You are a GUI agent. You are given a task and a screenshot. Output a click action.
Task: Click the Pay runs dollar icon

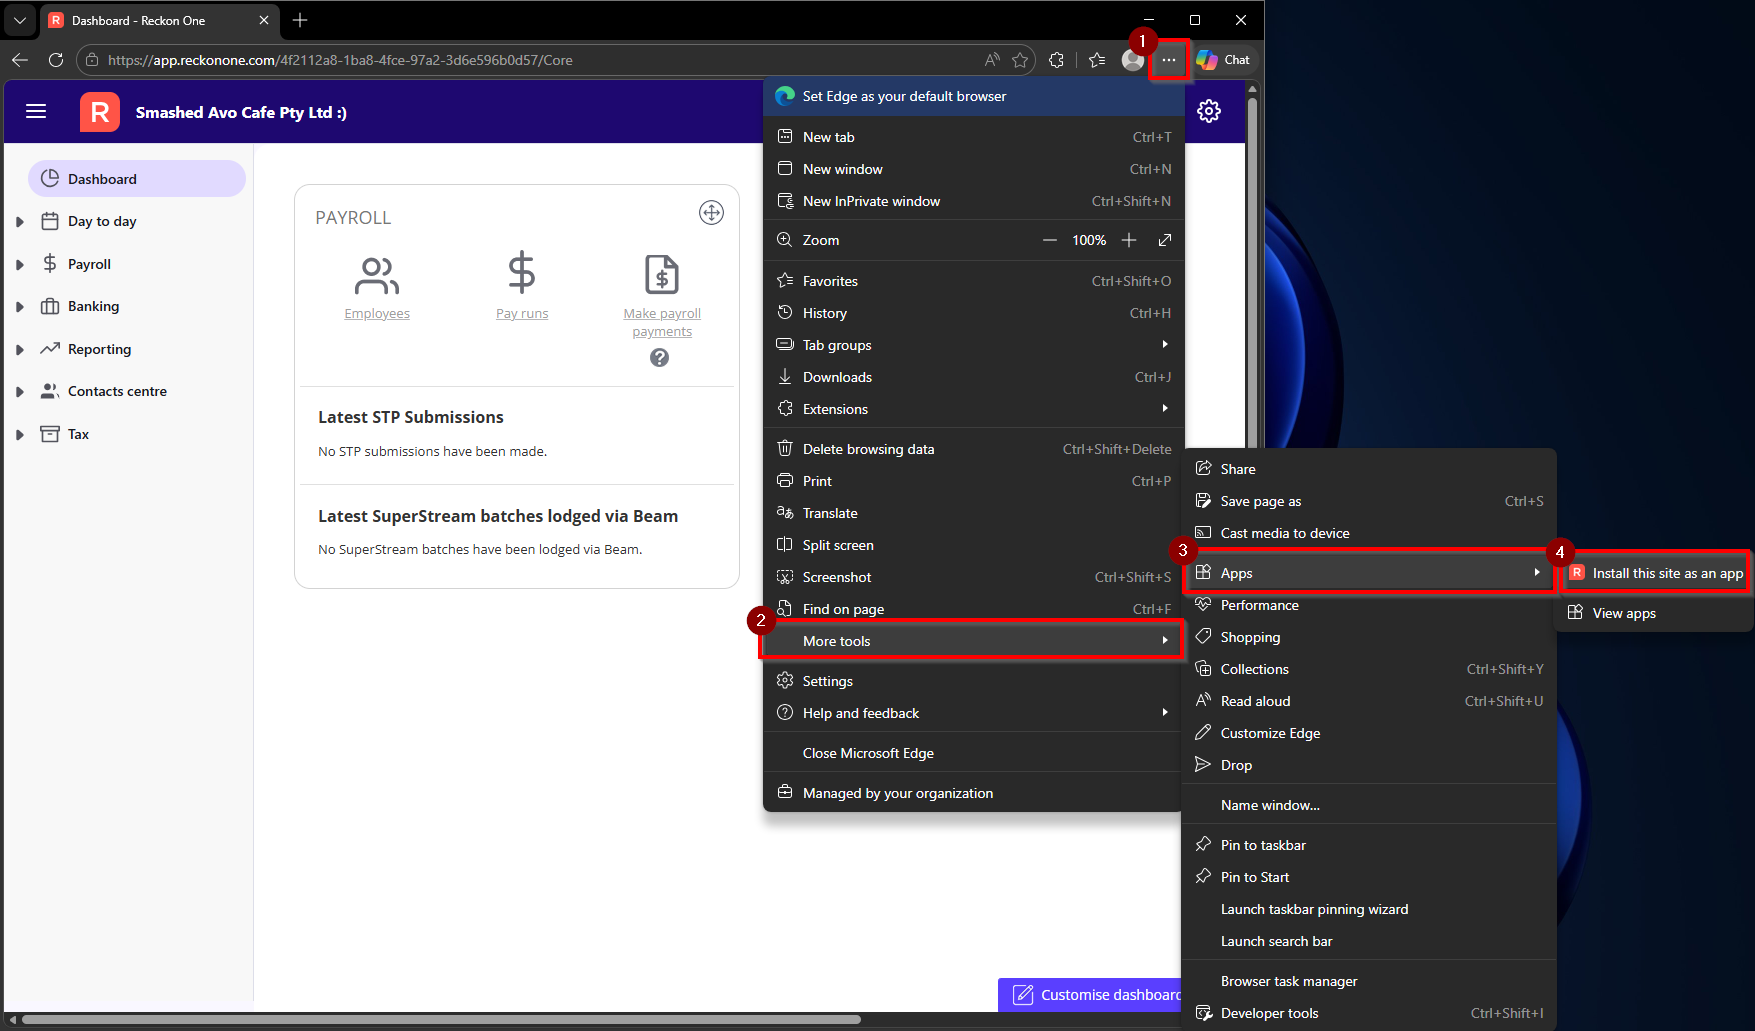click(x=522, y=273)
